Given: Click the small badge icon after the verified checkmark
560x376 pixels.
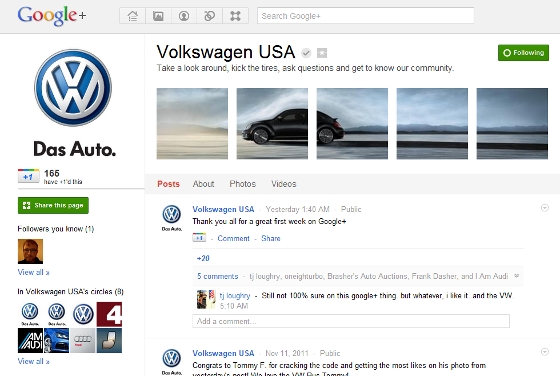Looking at the screenshot, I should [322, 53].
